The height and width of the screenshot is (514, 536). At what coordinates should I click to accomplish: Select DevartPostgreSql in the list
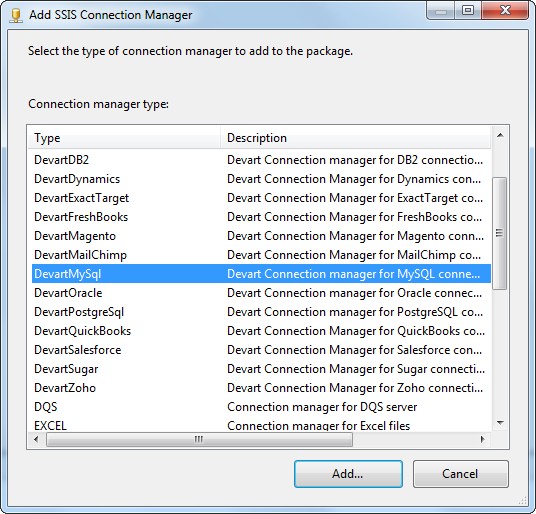tap(261, 312)
